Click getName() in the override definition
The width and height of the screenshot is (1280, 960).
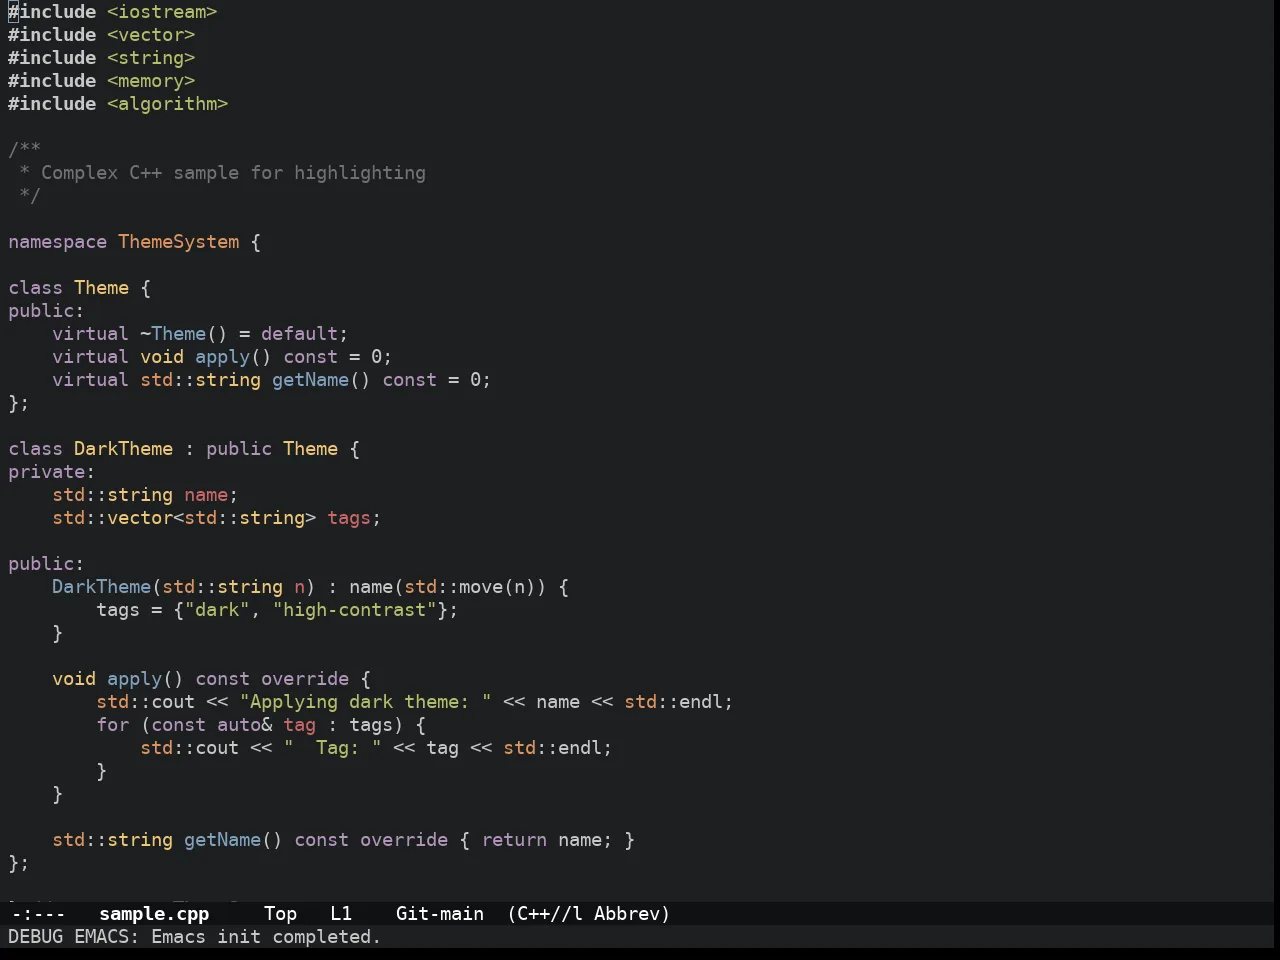click(233, 840)
